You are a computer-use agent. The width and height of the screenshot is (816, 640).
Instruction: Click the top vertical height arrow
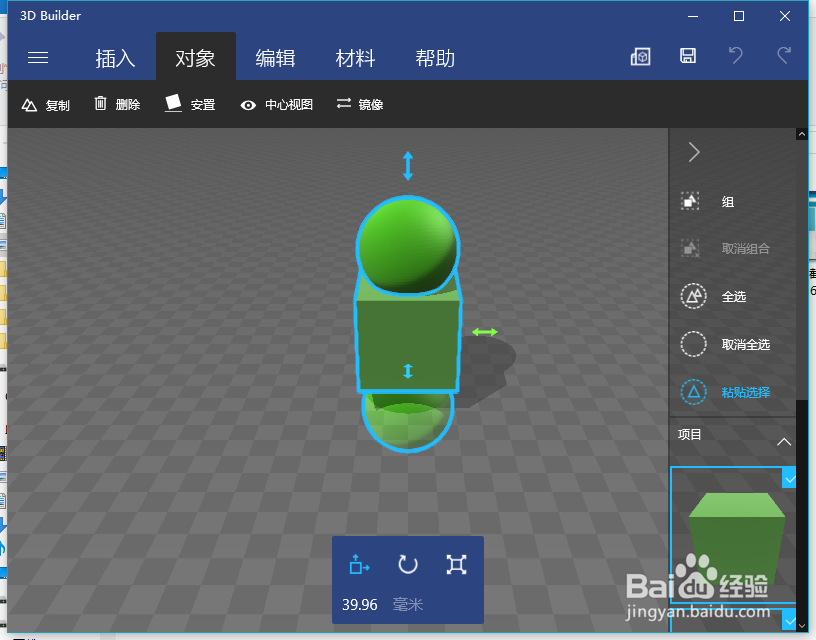408,166
